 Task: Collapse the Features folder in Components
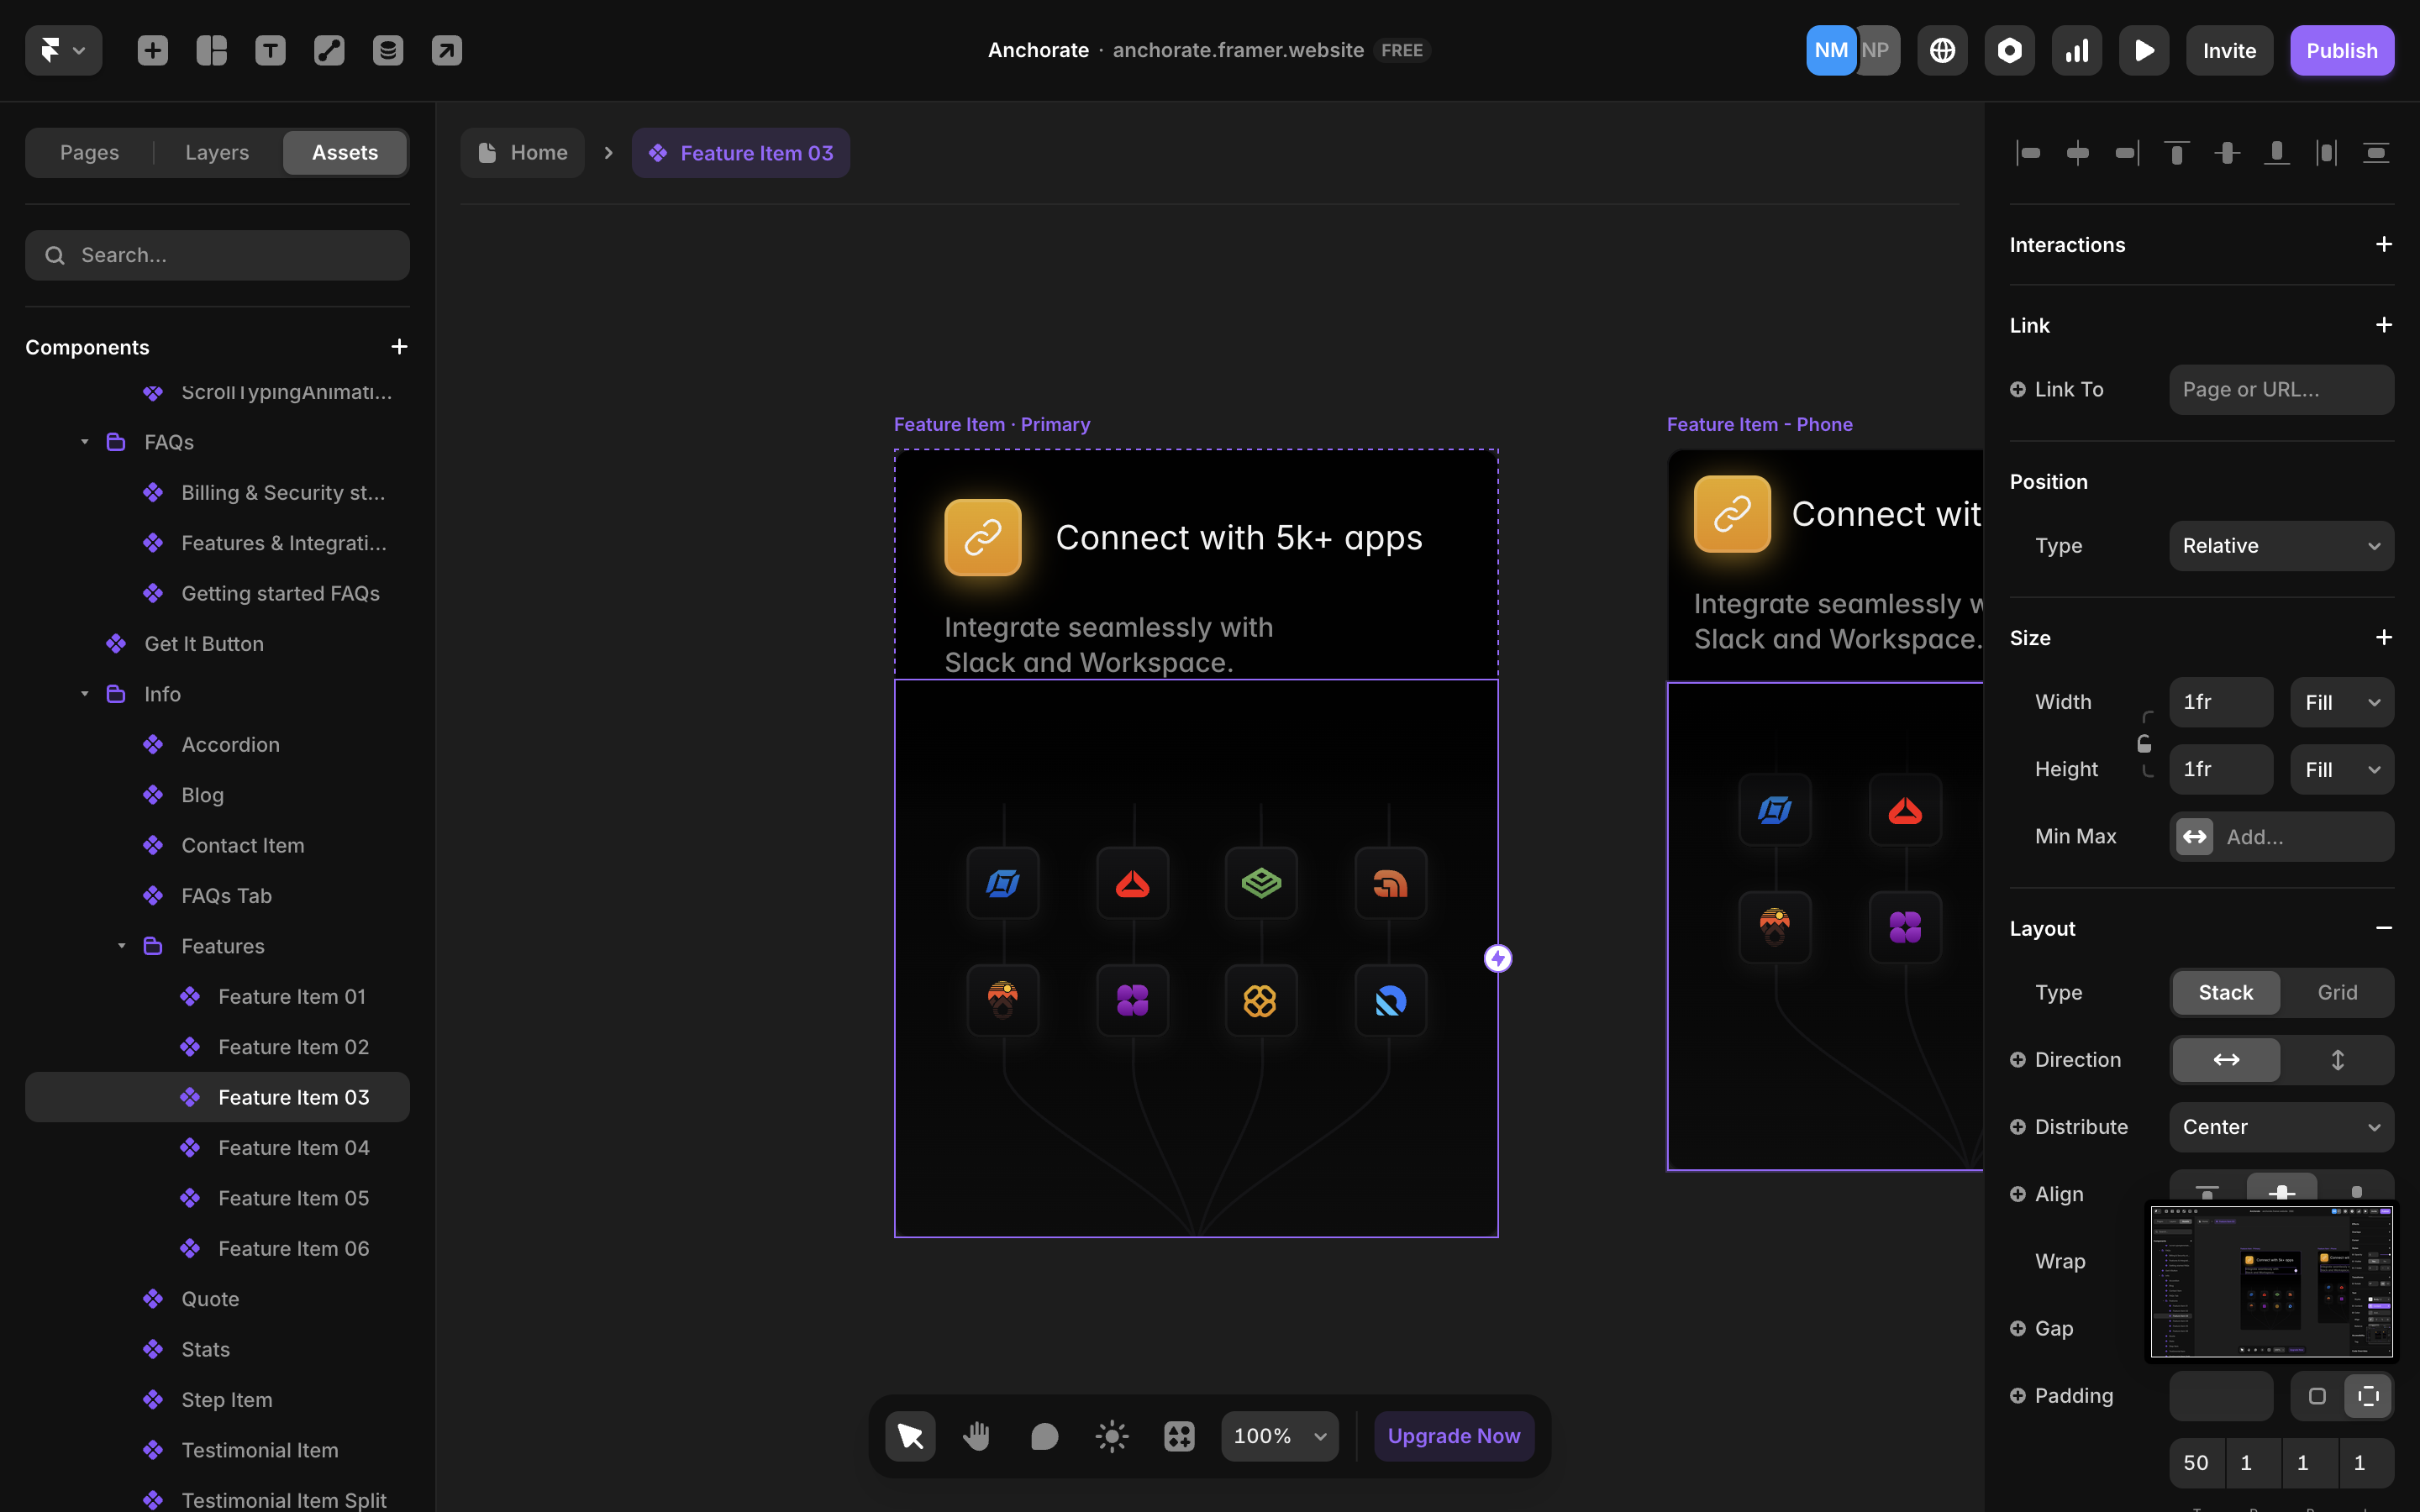pos(122,946)
